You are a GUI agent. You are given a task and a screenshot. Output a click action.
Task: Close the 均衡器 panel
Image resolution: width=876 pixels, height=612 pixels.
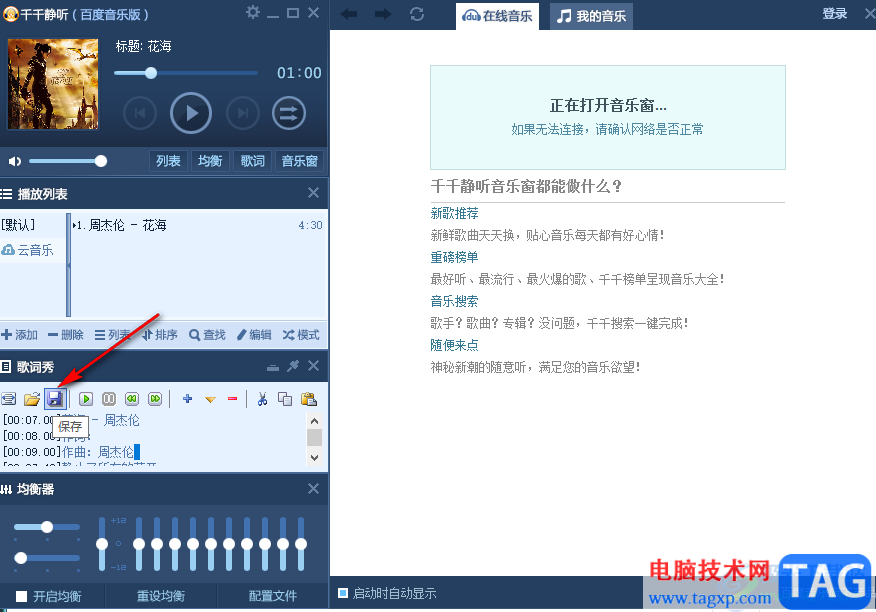click(x=313, y=488)
